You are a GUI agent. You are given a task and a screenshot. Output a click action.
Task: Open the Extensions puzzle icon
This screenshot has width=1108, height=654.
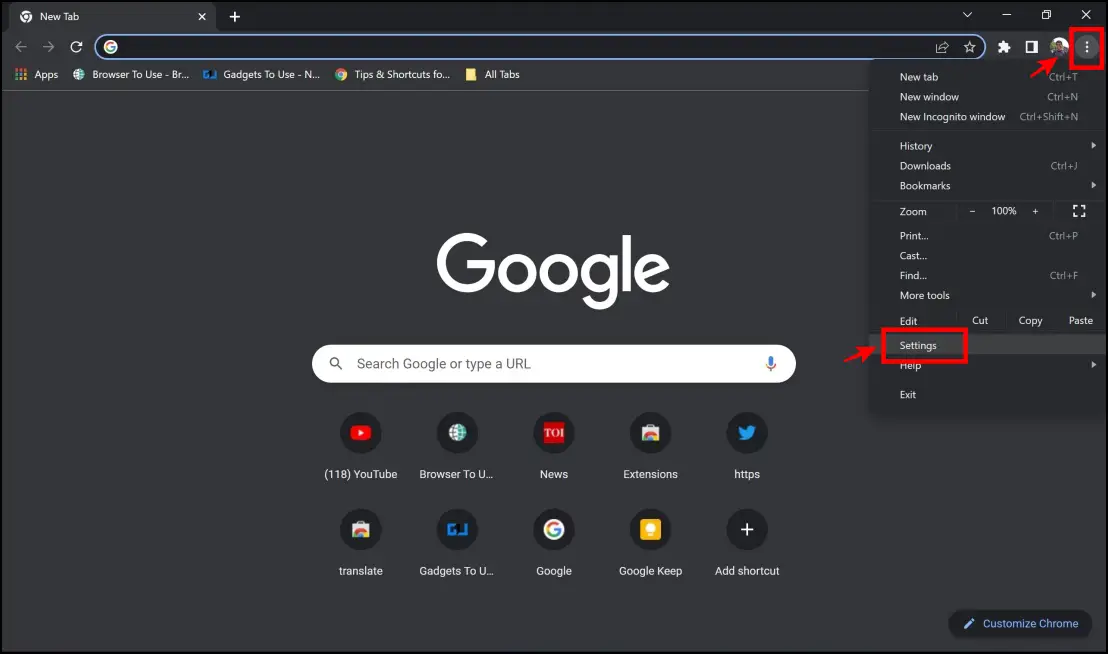click(x=1003, y=47)
